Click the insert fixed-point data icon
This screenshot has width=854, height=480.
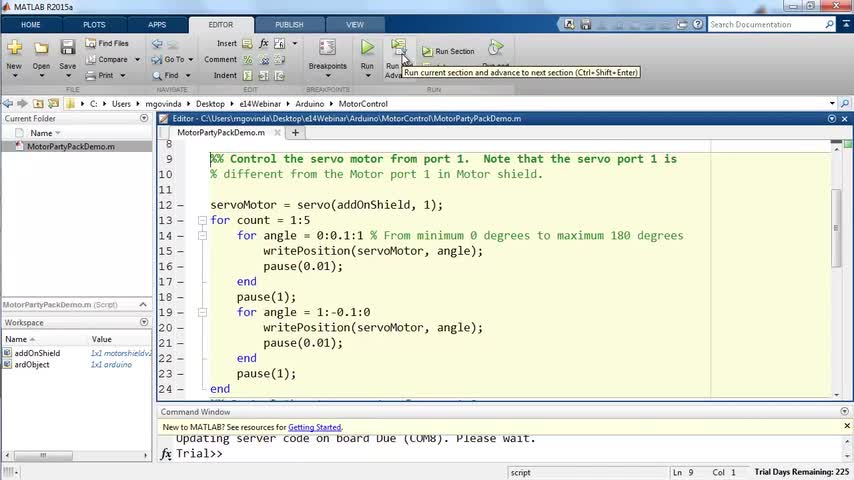[x=279, y=43]
